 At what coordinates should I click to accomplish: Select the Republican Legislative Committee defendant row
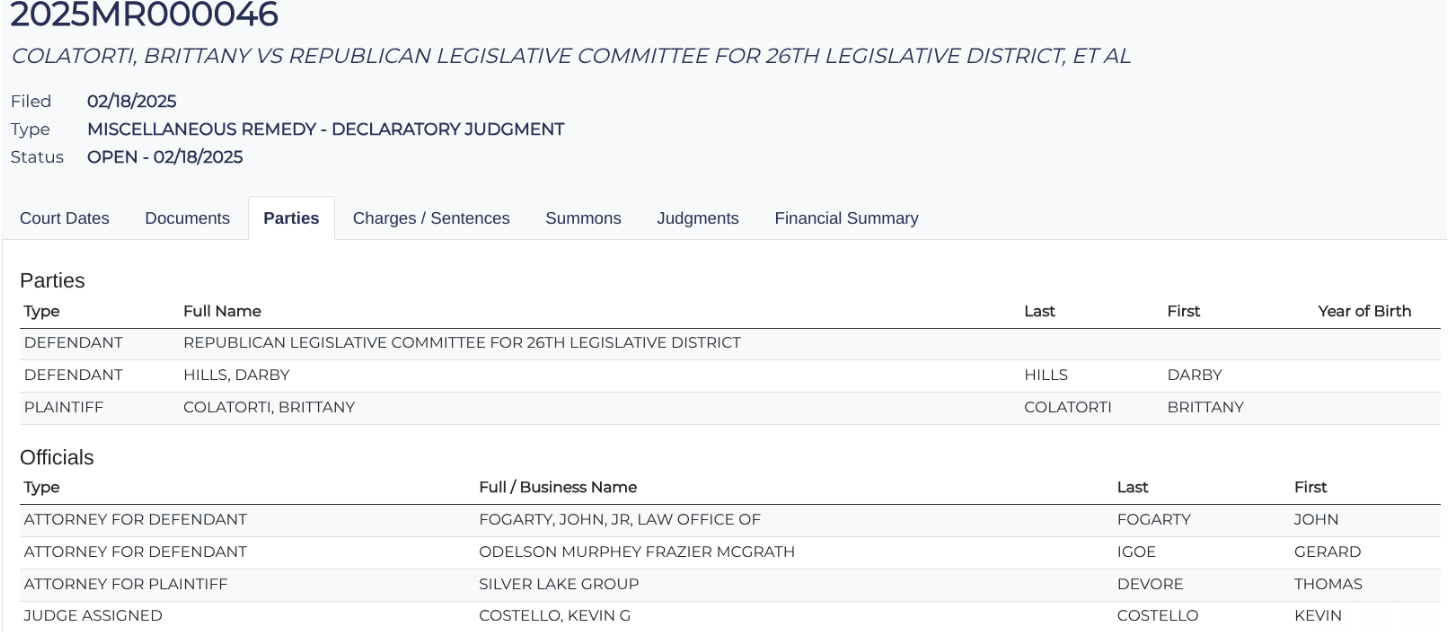click(461, 343)
